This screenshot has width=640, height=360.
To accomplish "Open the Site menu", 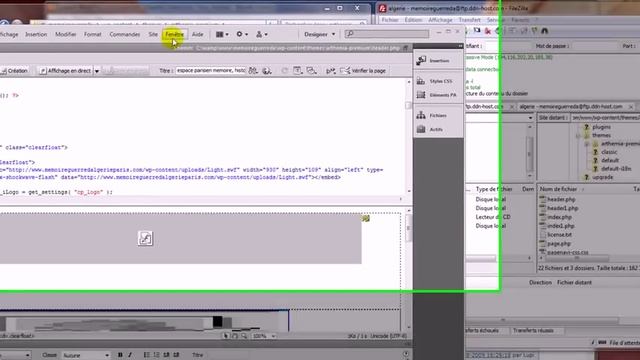I will [153, 34].
